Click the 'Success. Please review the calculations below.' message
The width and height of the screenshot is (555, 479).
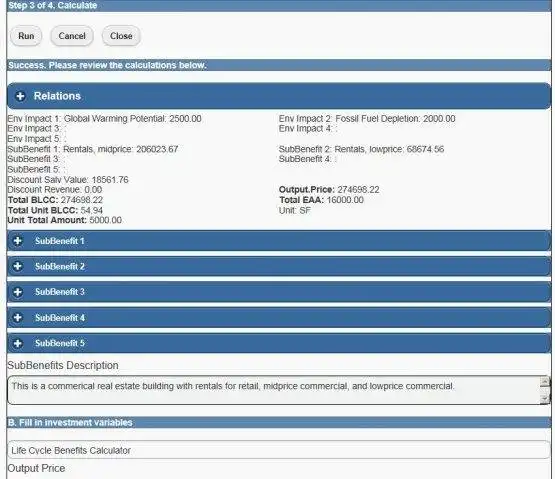point(107,65)
